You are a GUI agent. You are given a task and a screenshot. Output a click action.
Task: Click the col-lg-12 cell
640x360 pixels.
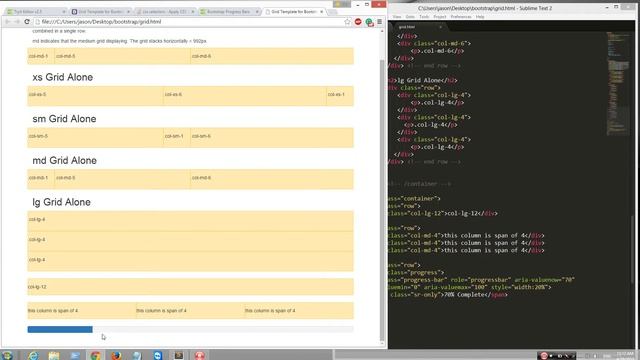point(190,287)
